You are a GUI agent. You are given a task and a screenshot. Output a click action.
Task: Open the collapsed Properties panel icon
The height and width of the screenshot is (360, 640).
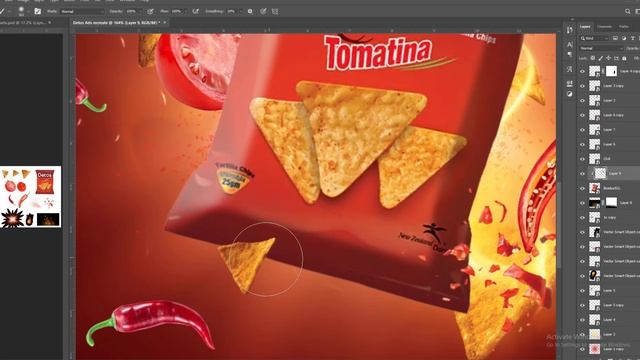click(570, 84)
